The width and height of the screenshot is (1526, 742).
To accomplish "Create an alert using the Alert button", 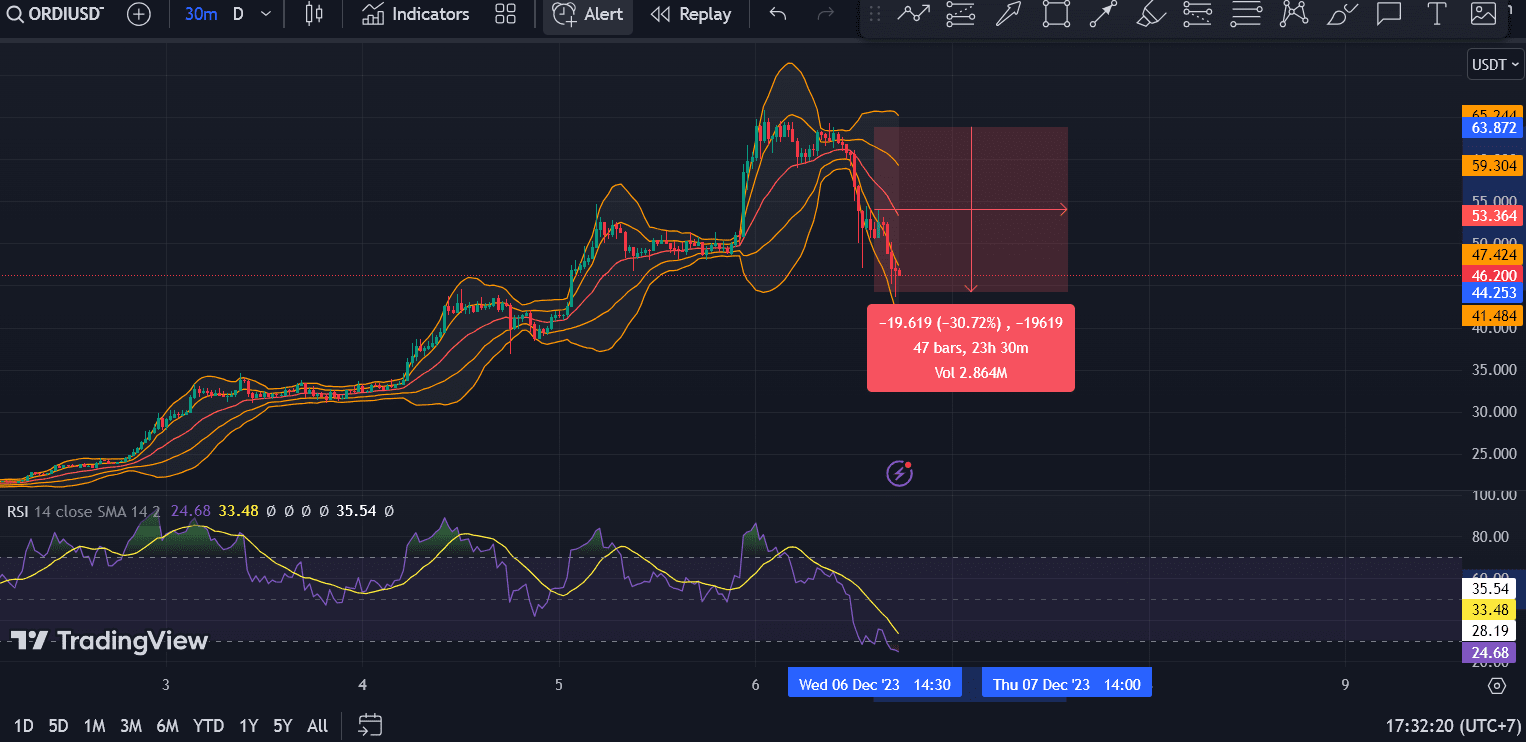I will coord(588,14).
